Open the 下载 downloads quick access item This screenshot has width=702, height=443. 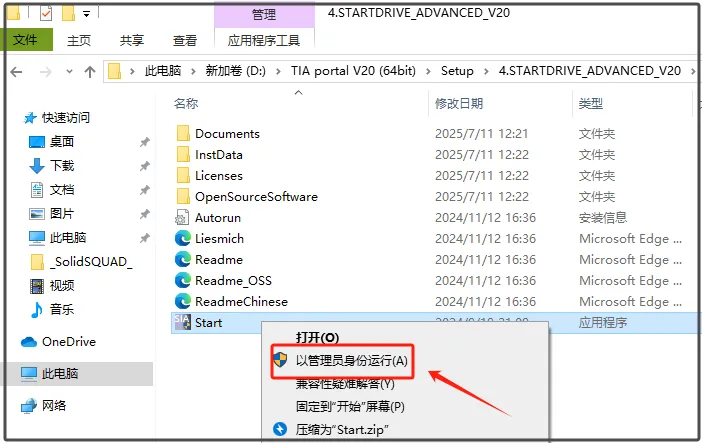tap(62, 166)
